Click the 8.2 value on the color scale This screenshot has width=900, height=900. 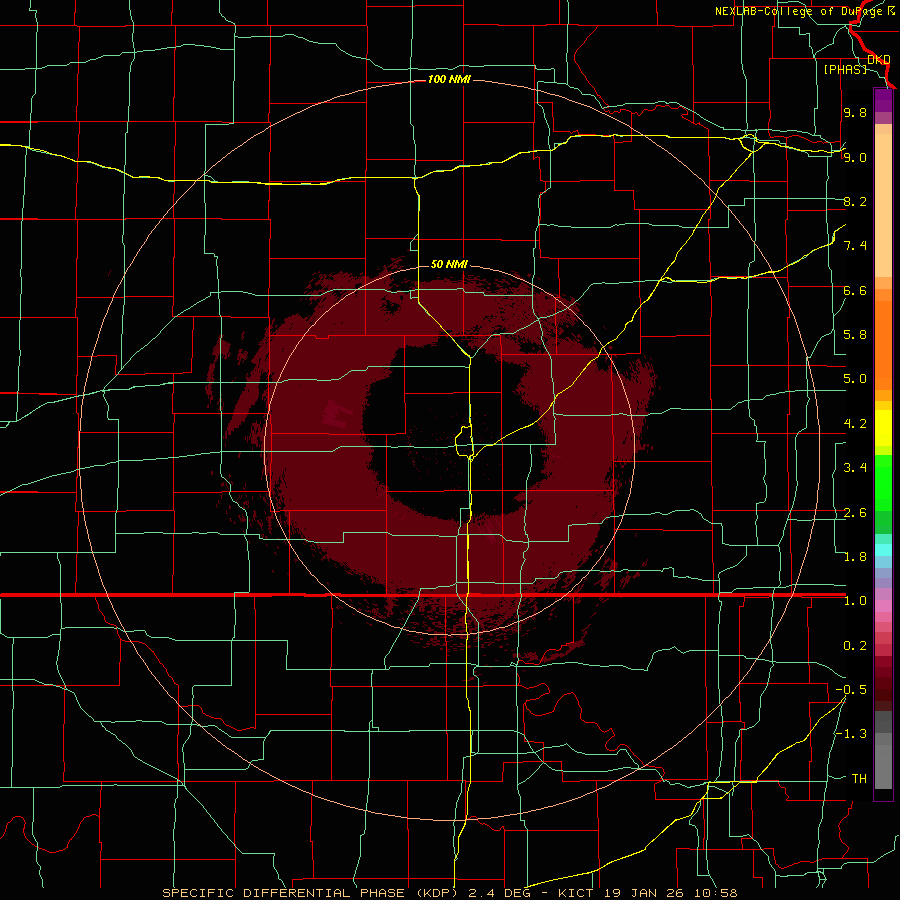[855, 201]
